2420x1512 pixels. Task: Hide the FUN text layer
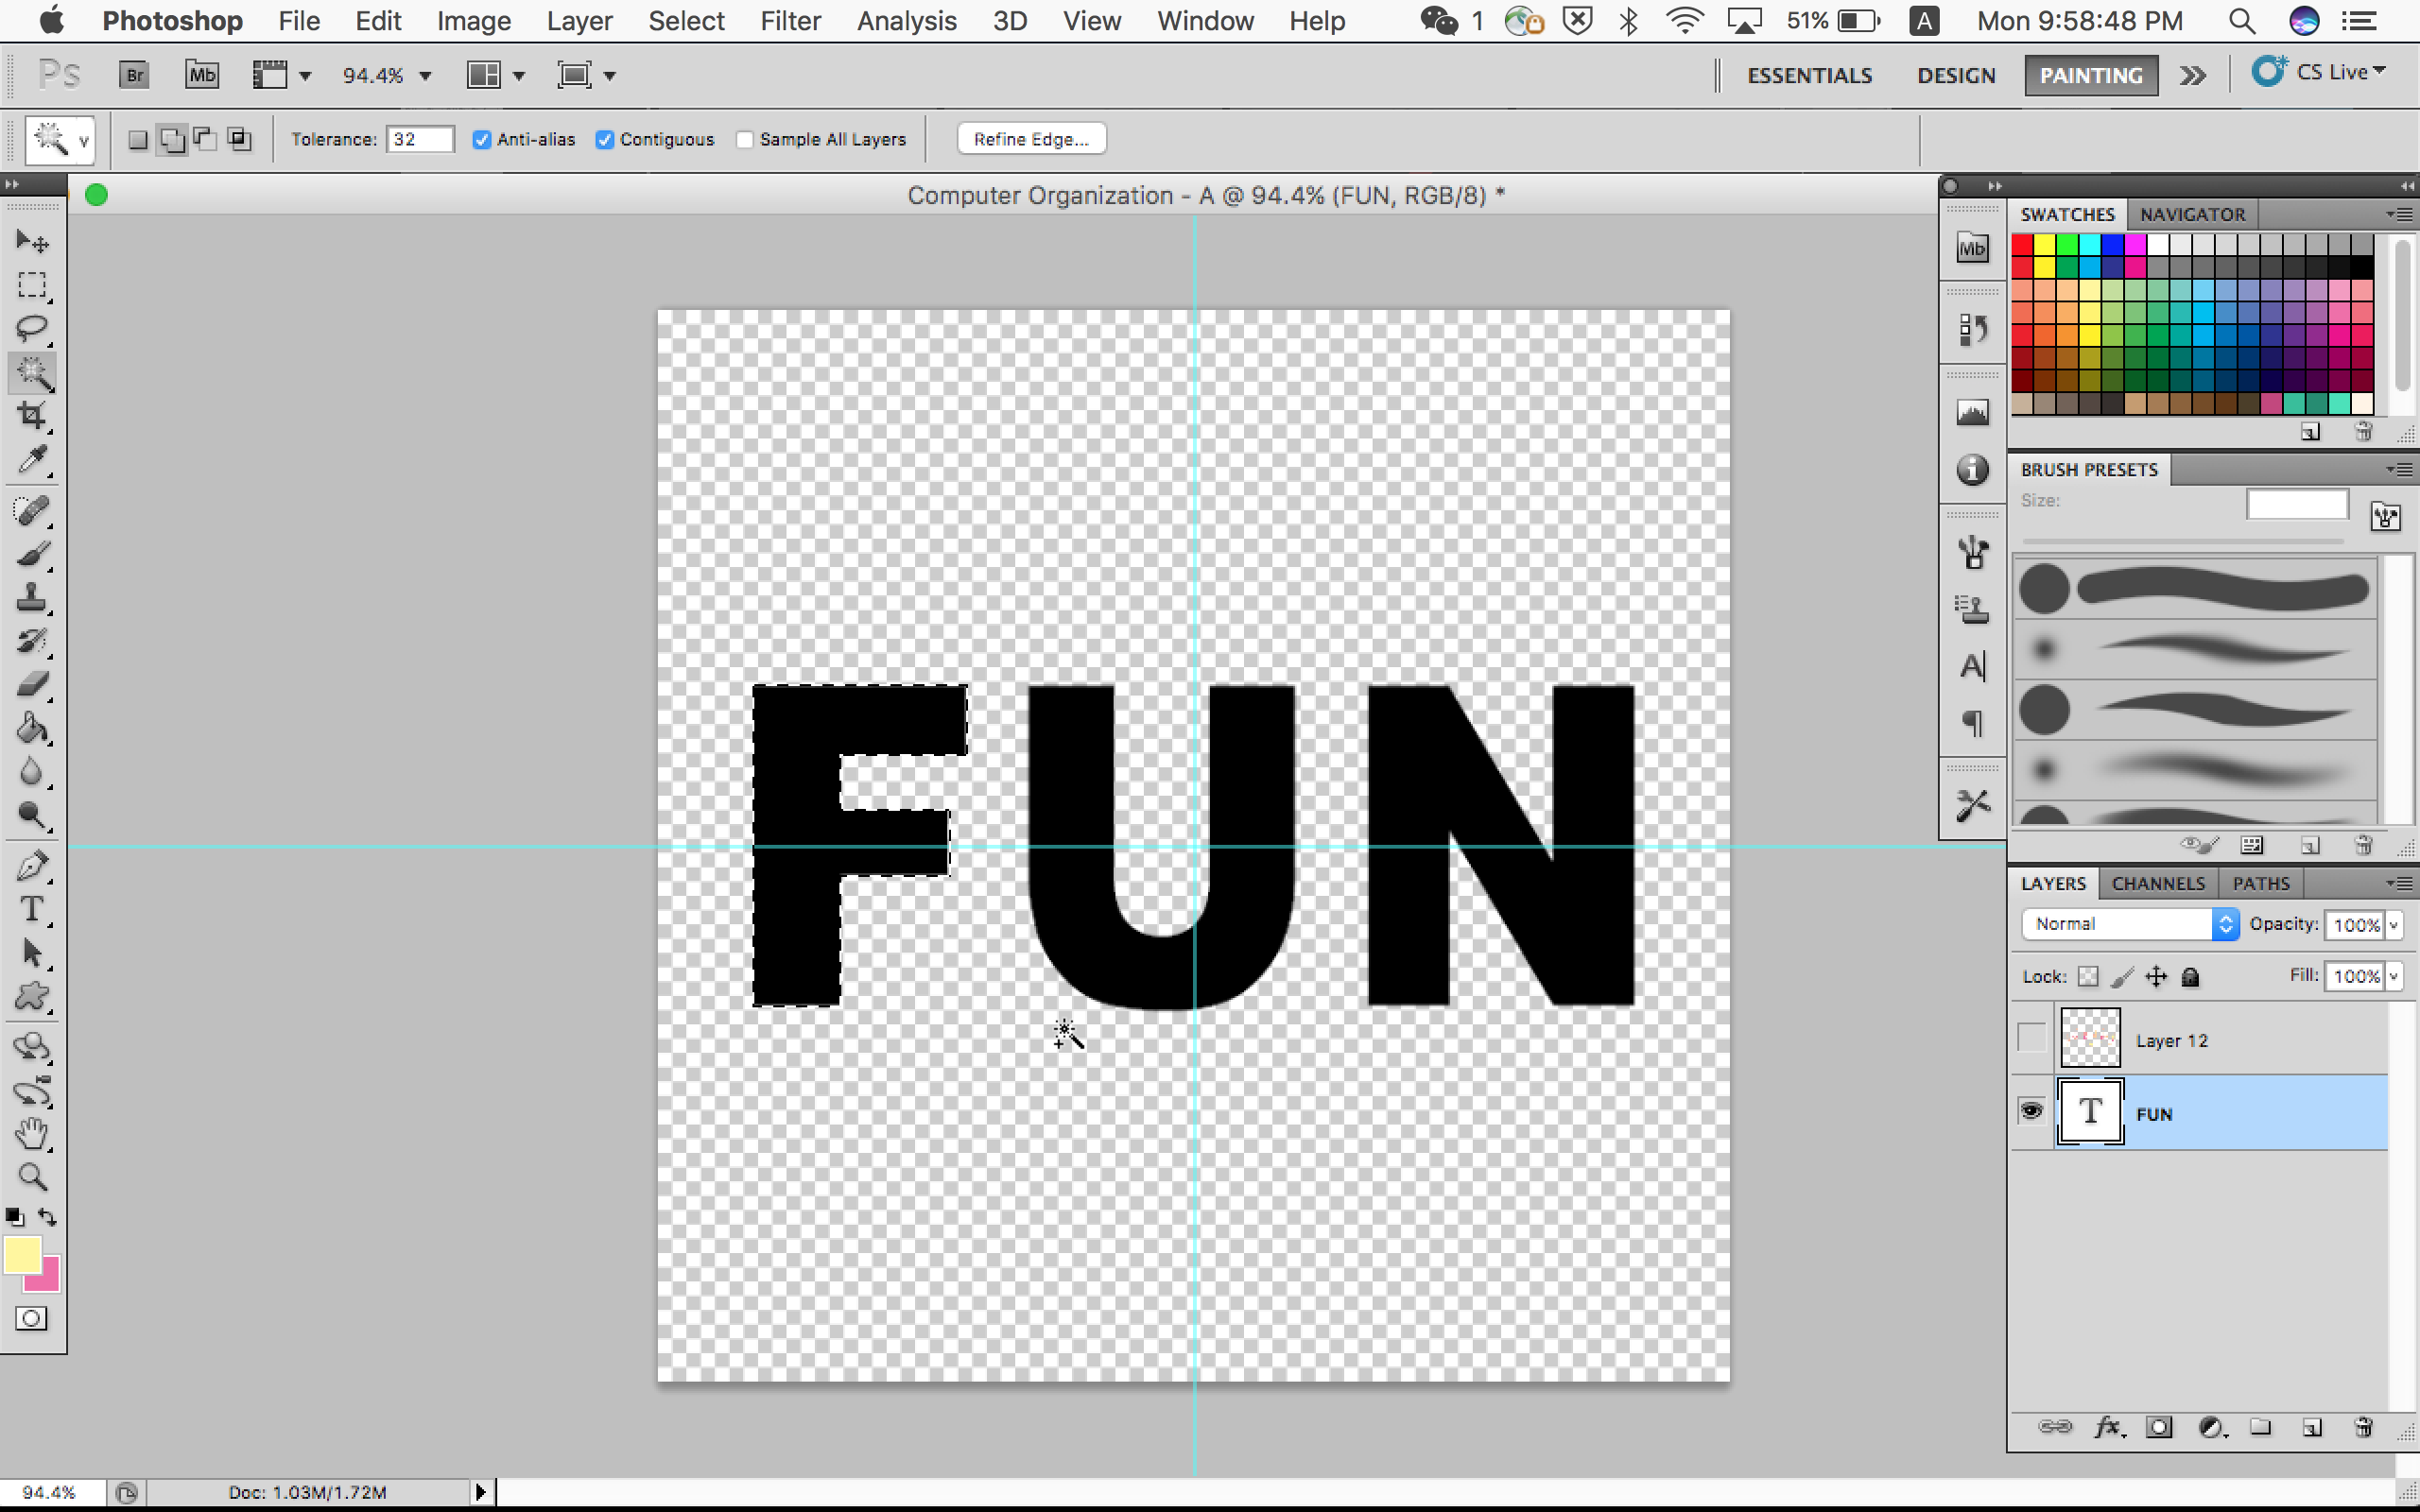click(x=2031, y=1111)
